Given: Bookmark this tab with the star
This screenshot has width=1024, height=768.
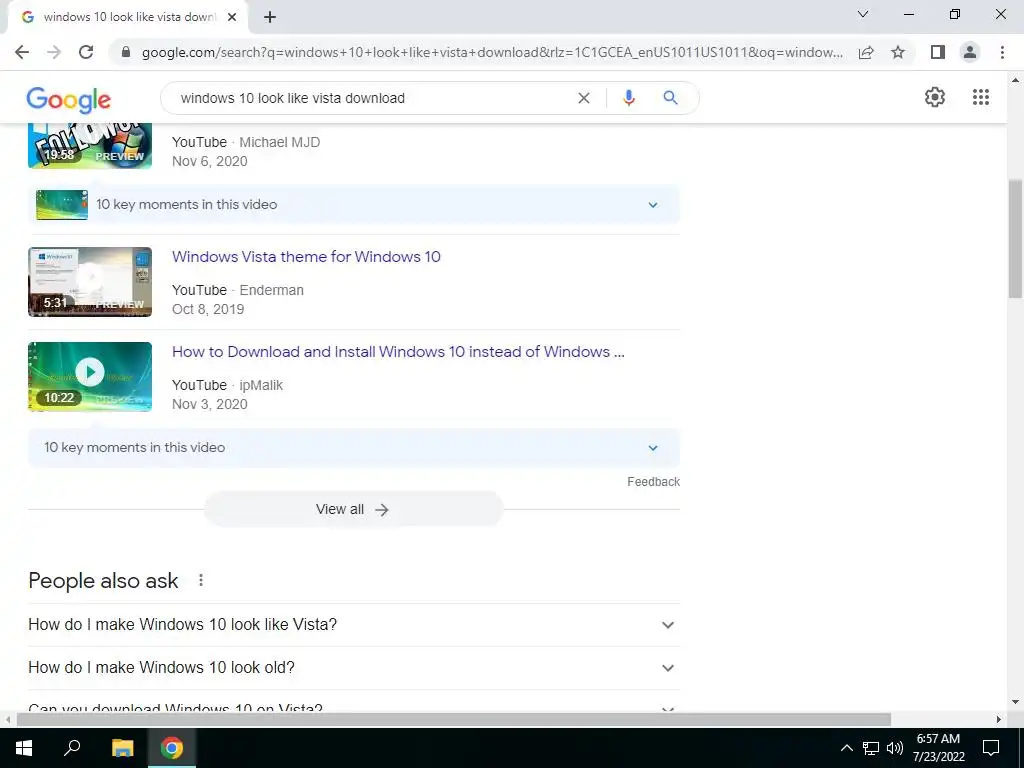Looking at the screenshot, I should tap(898, 52).
